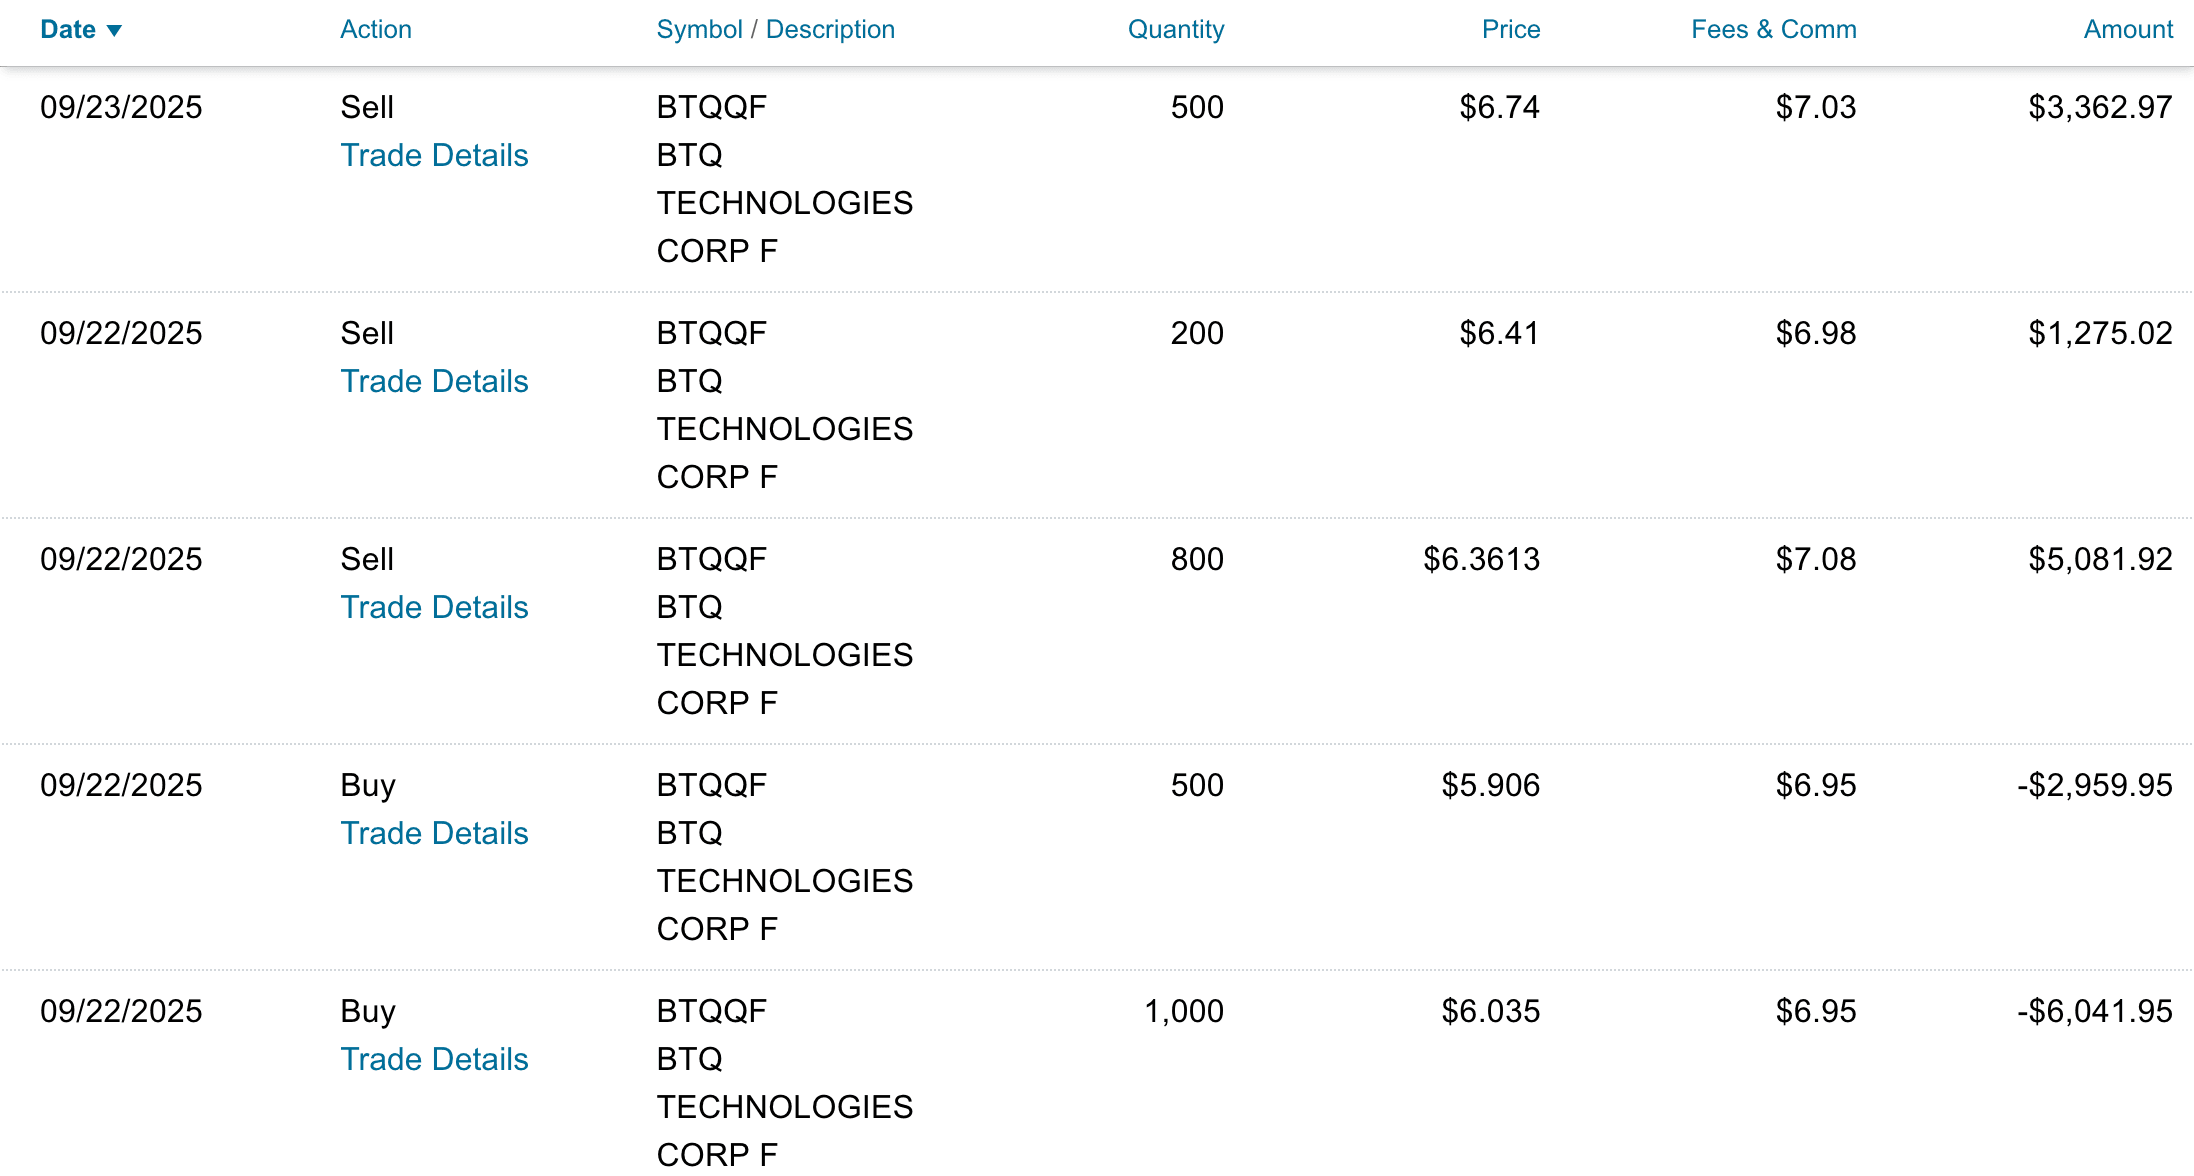Click the Date sort arrow icon

[x=114, y=31]
